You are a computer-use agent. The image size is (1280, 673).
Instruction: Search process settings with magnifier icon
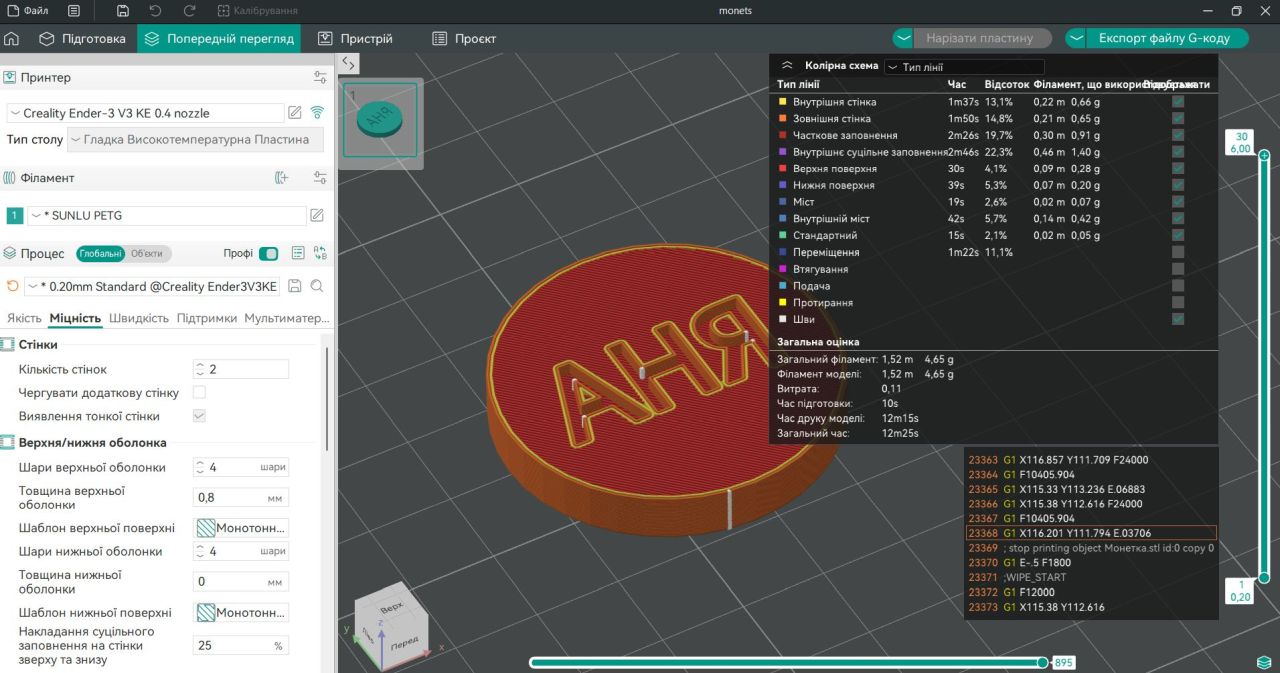[317, 286]
